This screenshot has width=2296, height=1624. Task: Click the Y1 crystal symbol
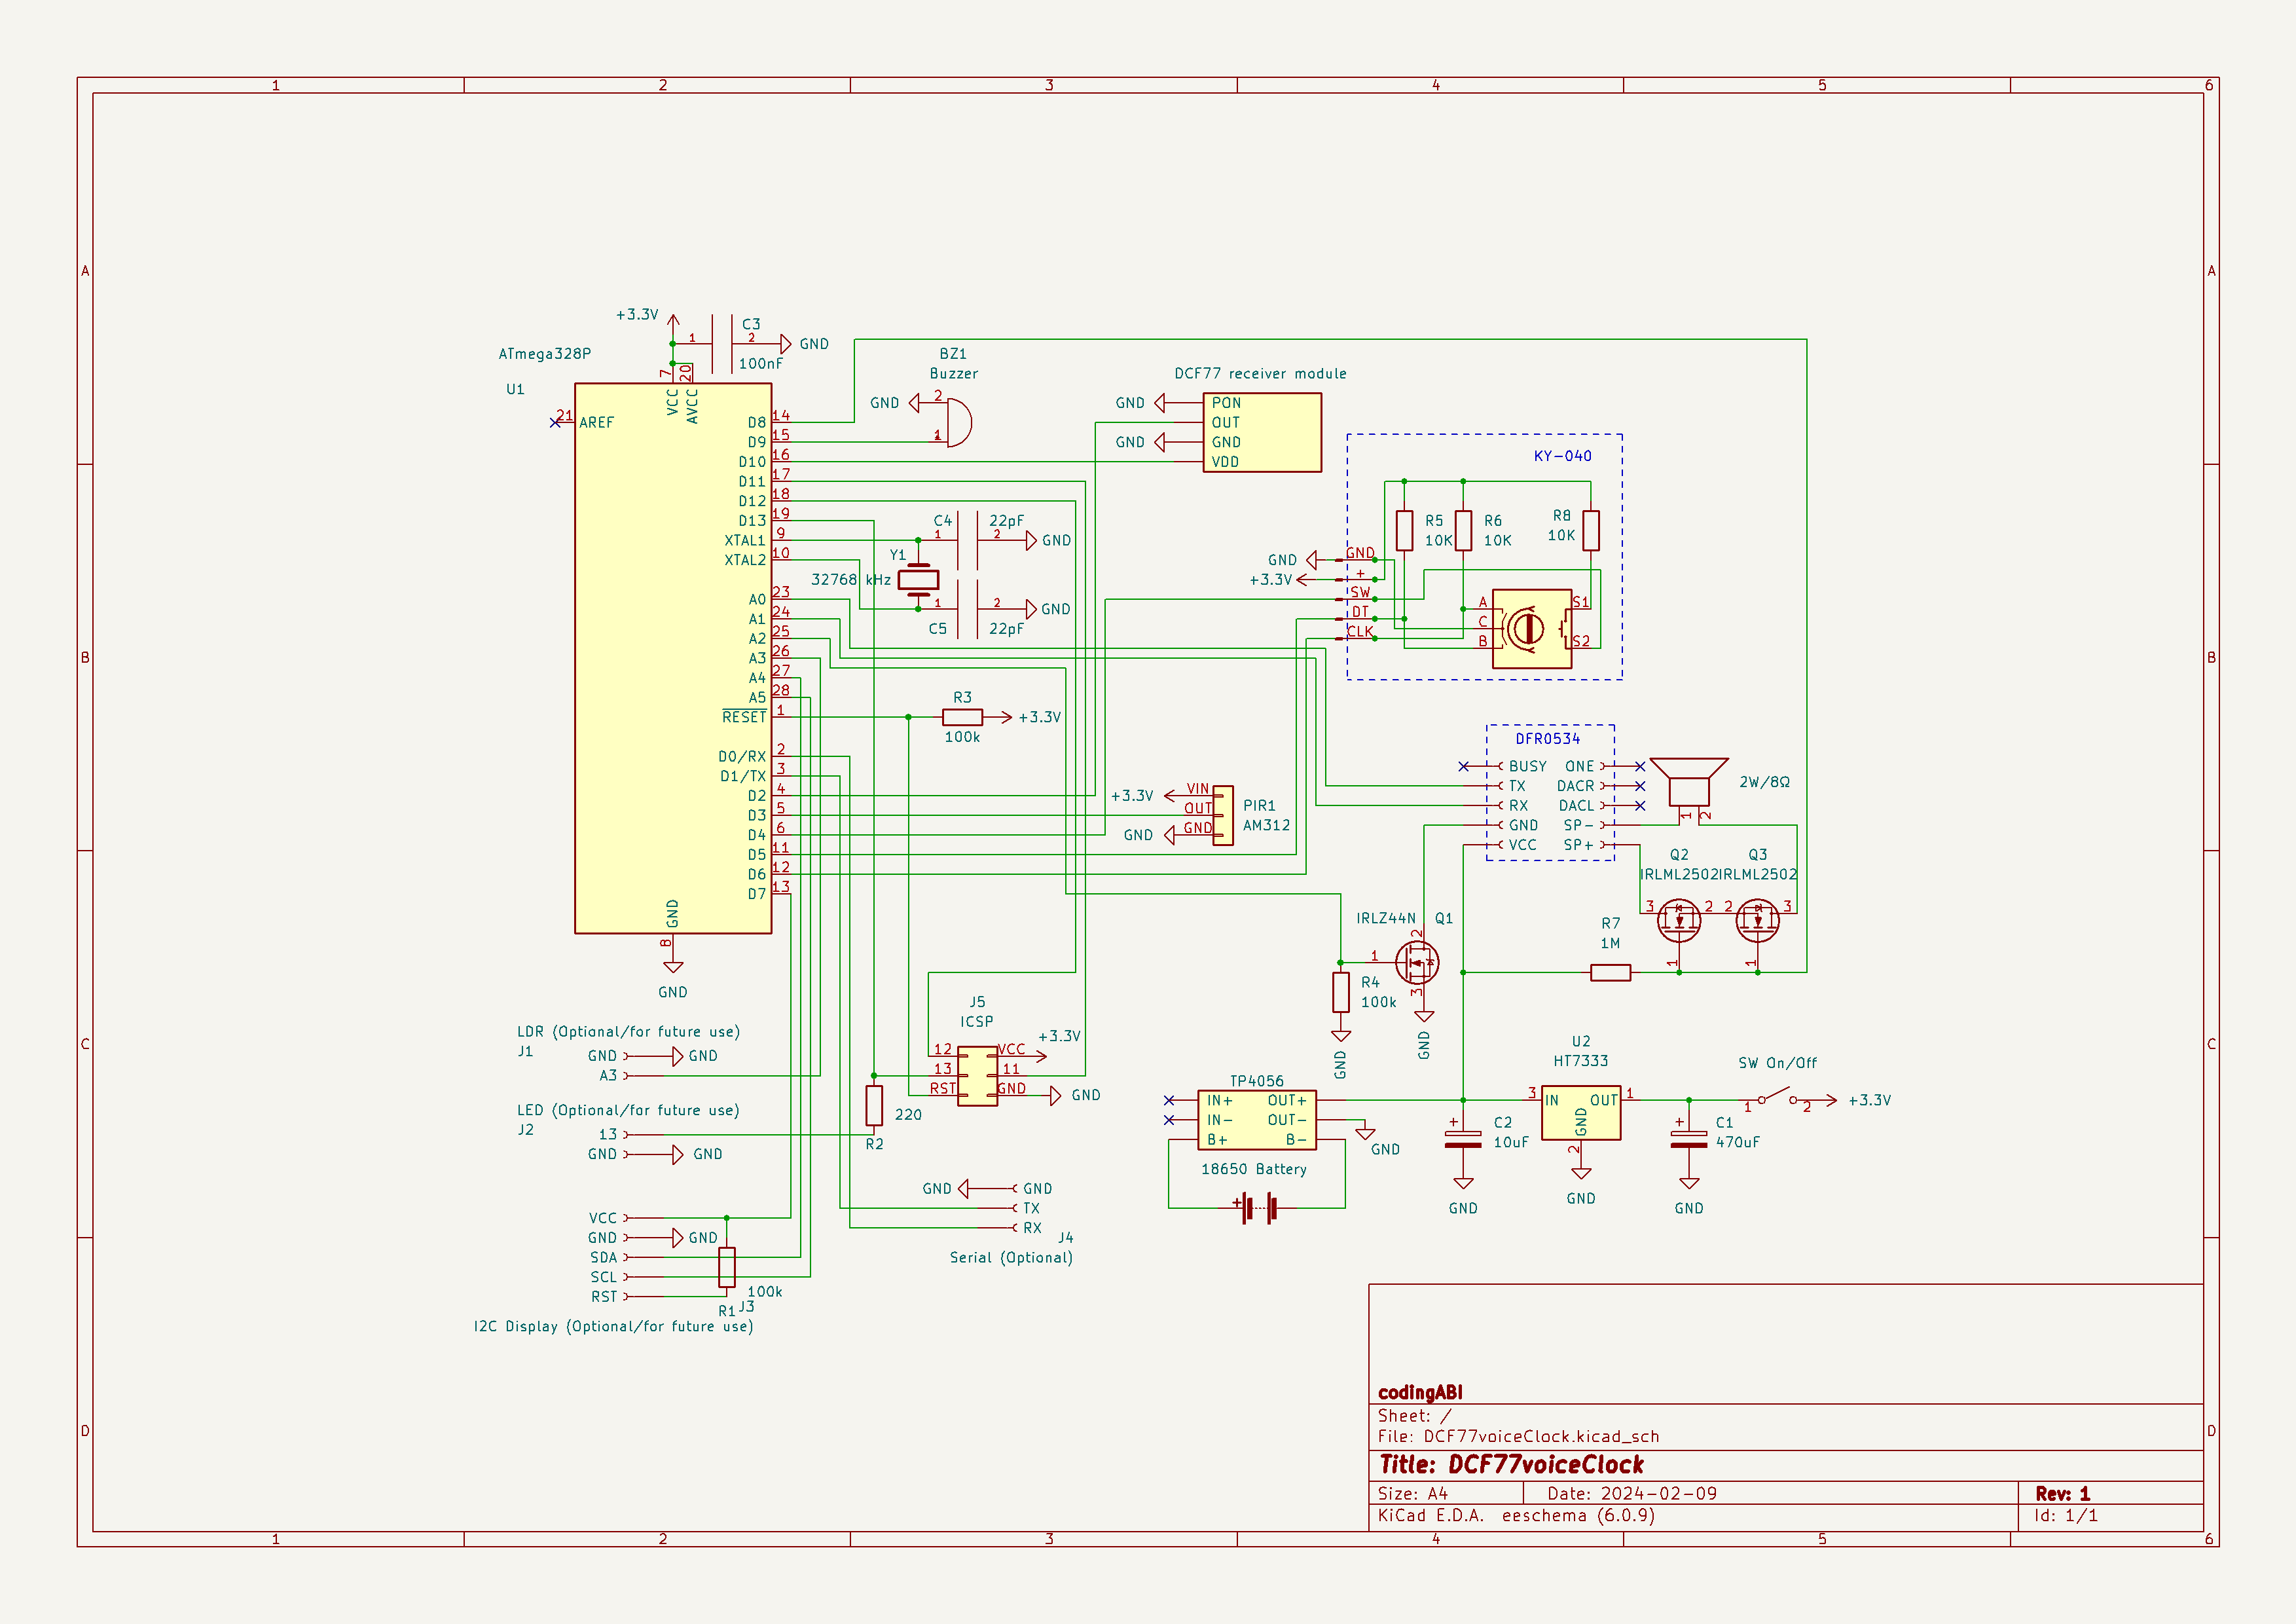tap(918, 579)
